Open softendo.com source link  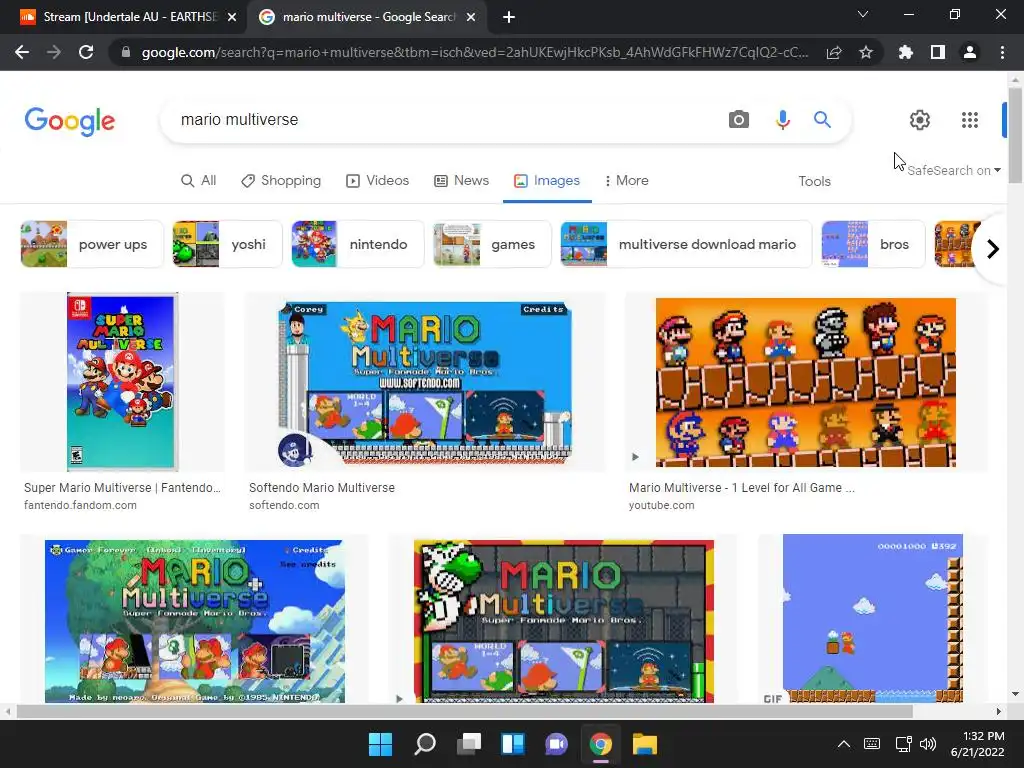(284, 505)
